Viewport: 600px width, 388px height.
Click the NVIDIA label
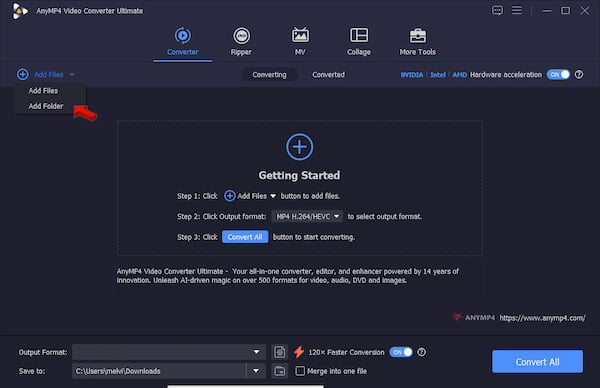pyautogui.click(x=412, y=75)
